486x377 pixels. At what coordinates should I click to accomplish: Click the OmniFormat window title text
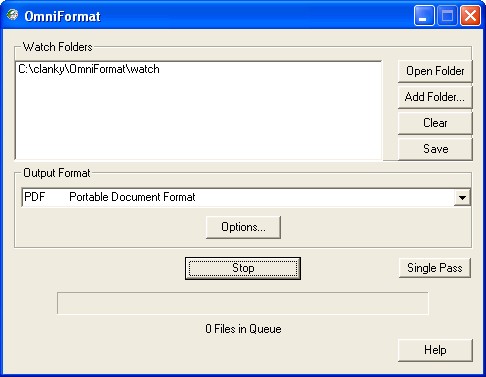pyautogui.click(x=62, y=16)
